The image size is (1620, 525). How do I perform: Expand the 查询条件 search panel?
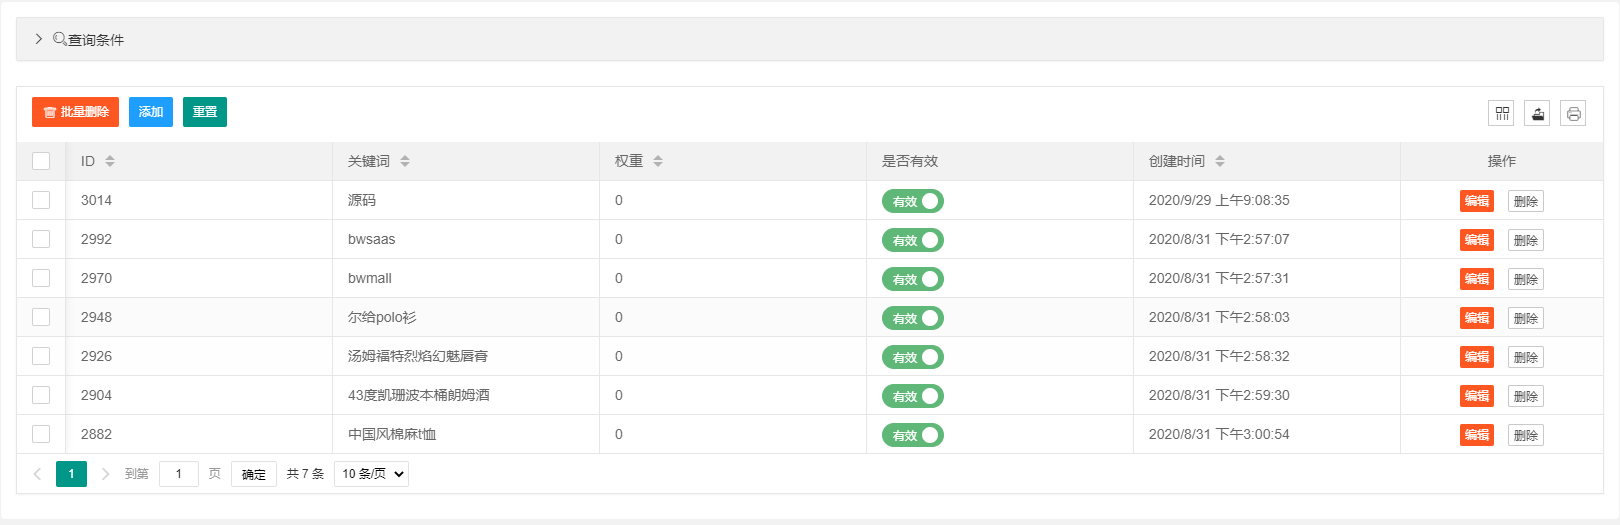[39, 39]
